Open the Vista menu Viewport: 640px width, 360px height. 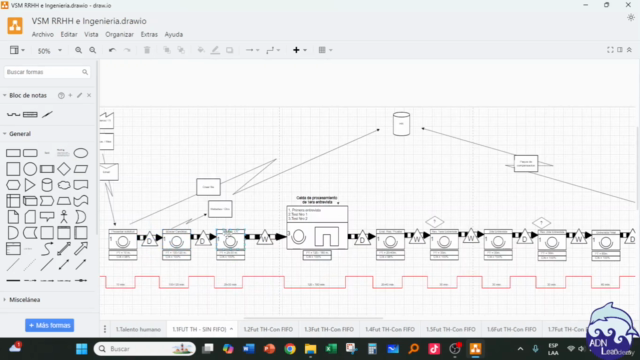(91, 34)
